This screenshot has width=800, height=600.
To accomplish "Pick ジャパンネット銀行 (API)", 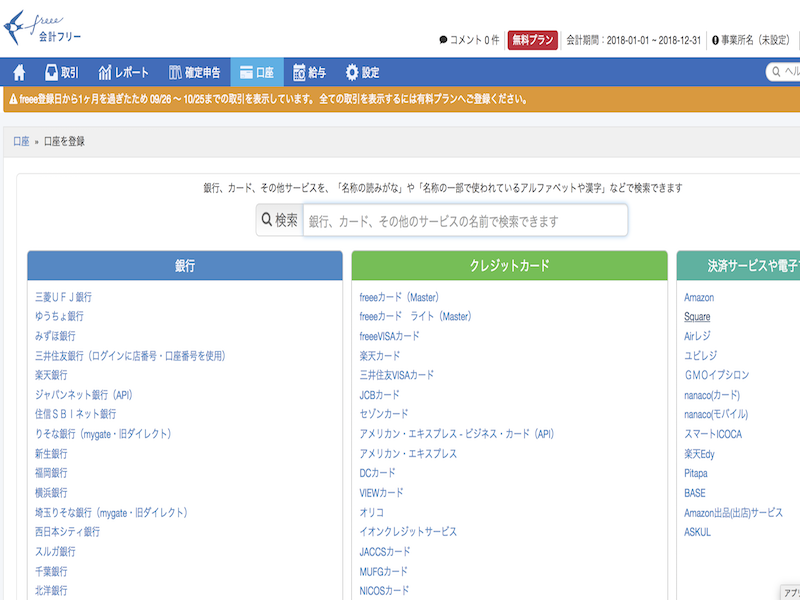I will [84, 395].
